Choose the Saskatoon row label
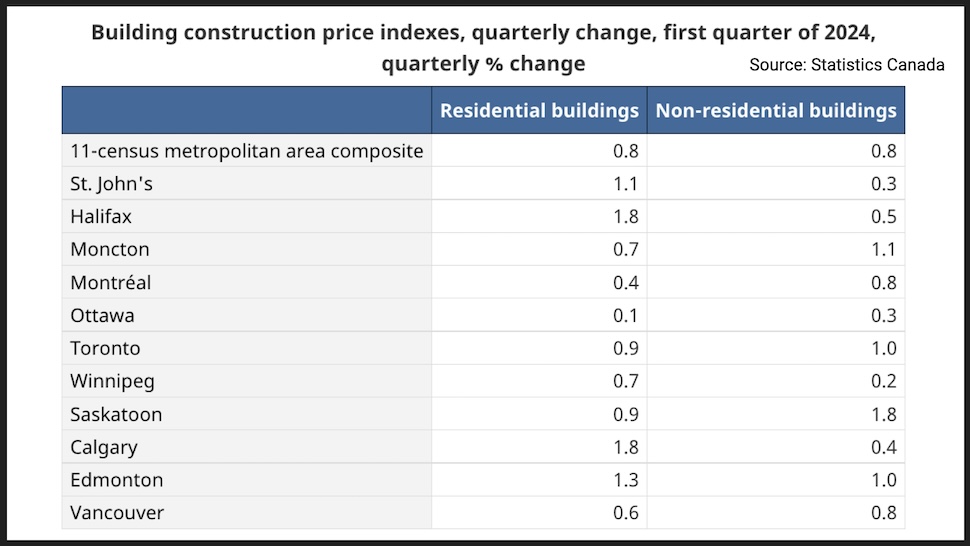The image size is (970, 546). 116,415
